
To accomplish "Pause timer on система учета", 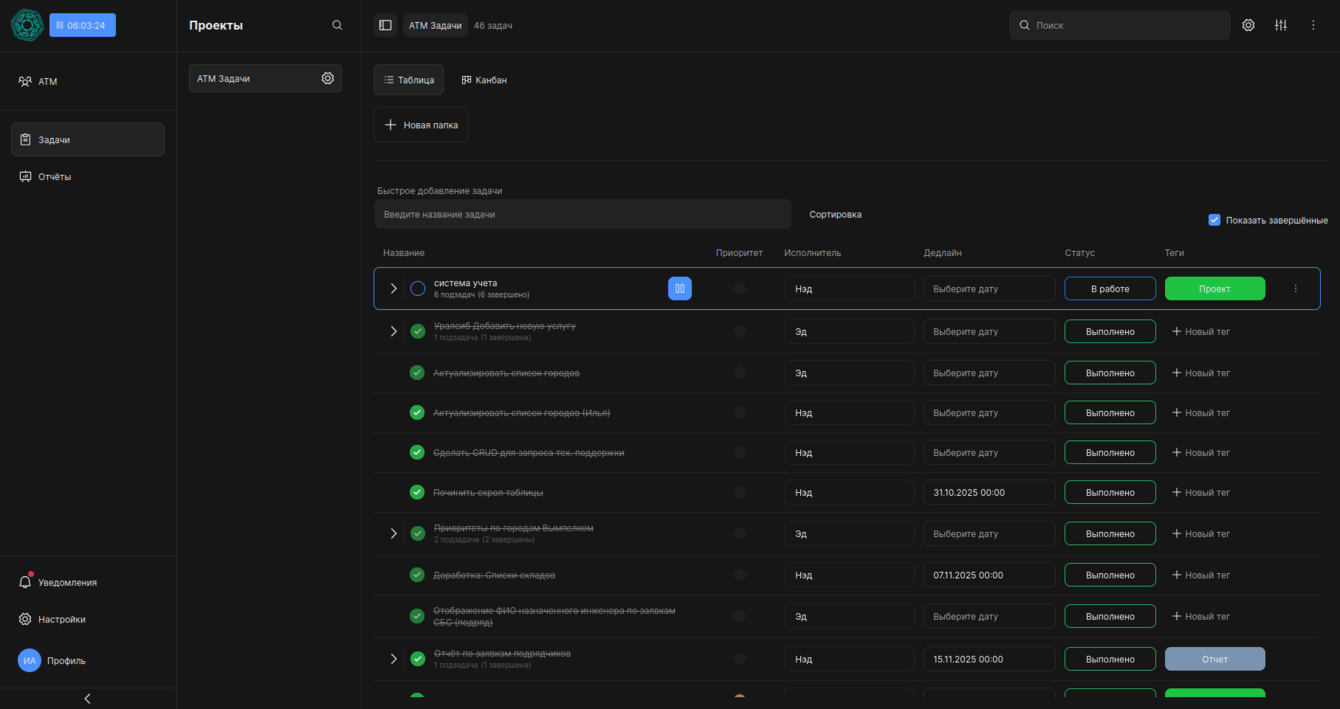I will [x=680, y=289].
